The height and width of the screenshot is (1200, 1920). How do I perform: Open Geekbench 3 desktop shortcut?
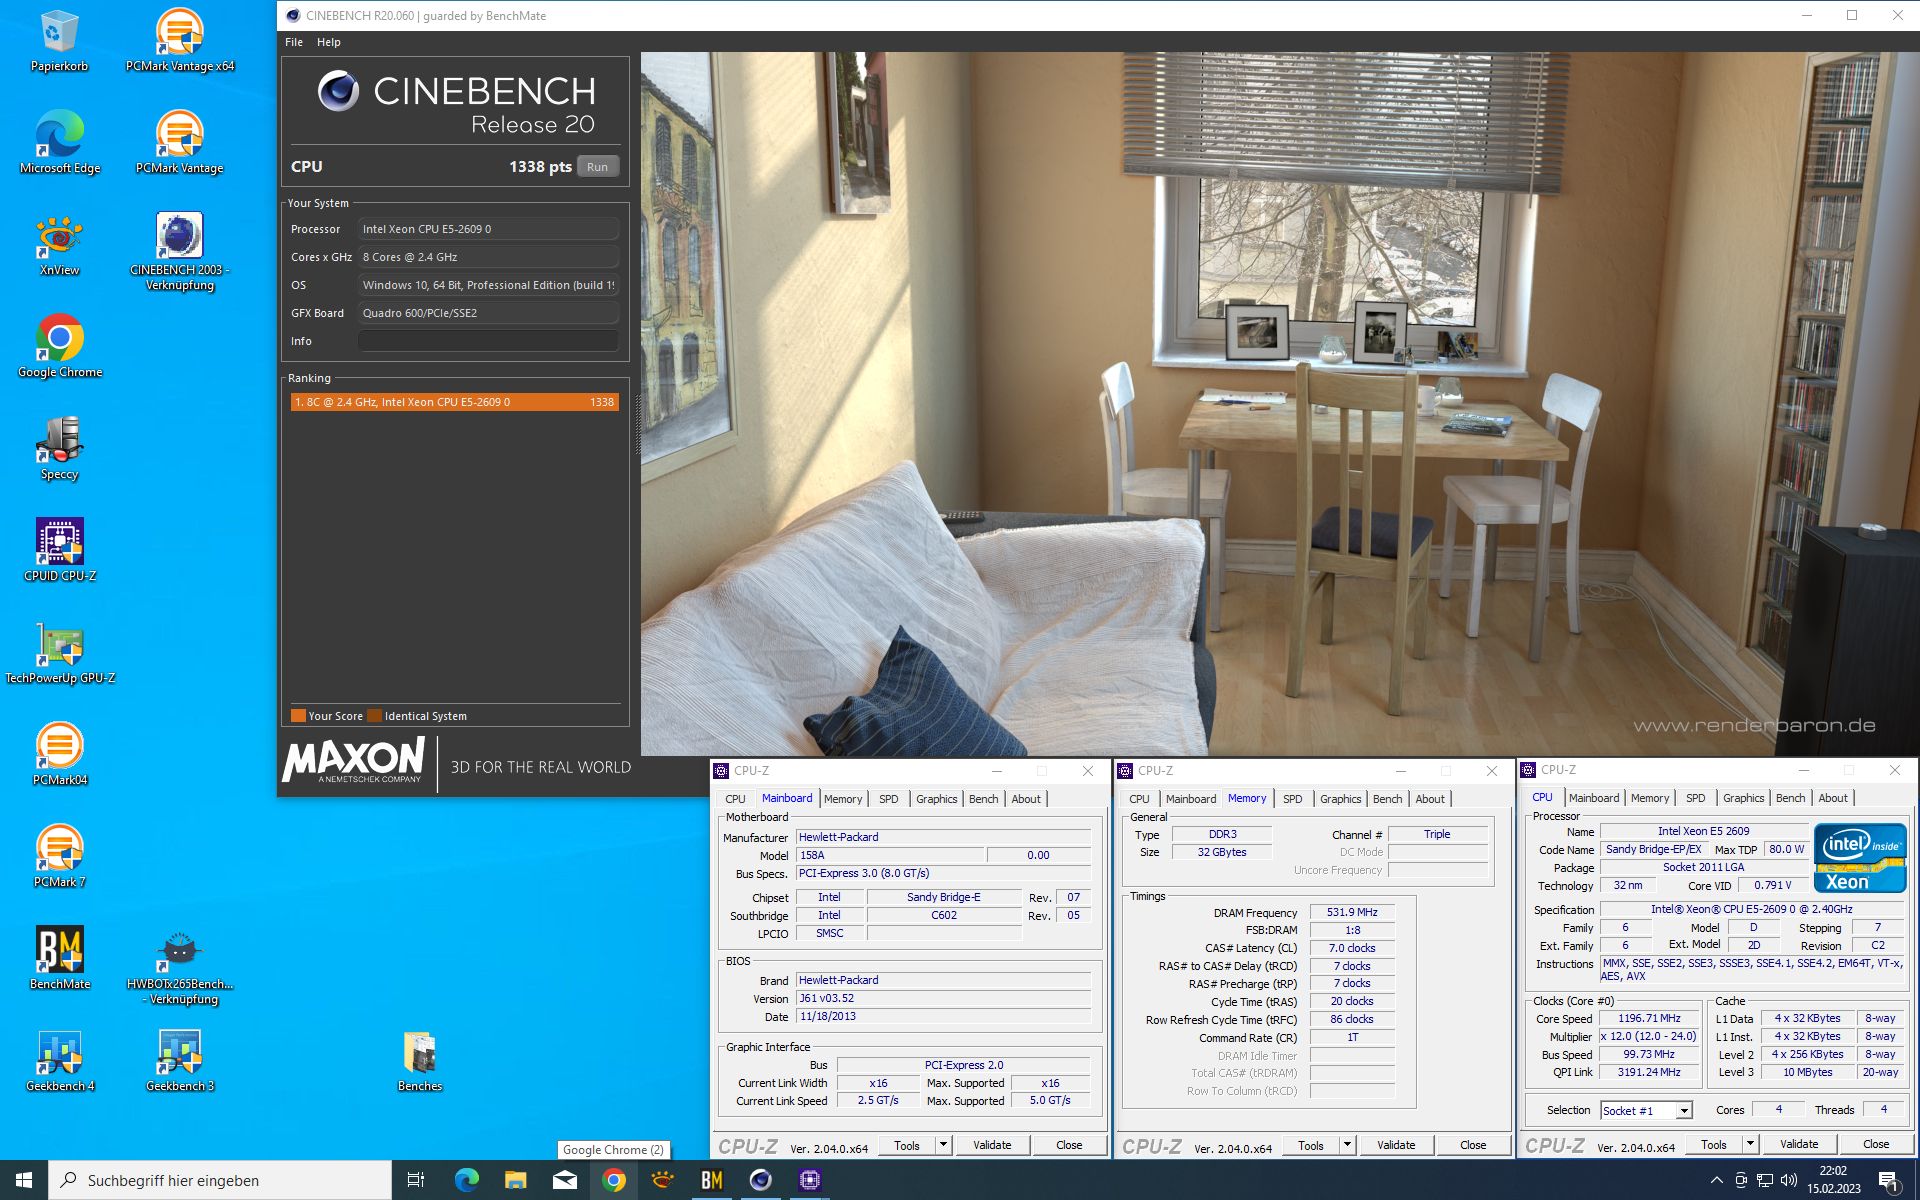(180, 1061)
